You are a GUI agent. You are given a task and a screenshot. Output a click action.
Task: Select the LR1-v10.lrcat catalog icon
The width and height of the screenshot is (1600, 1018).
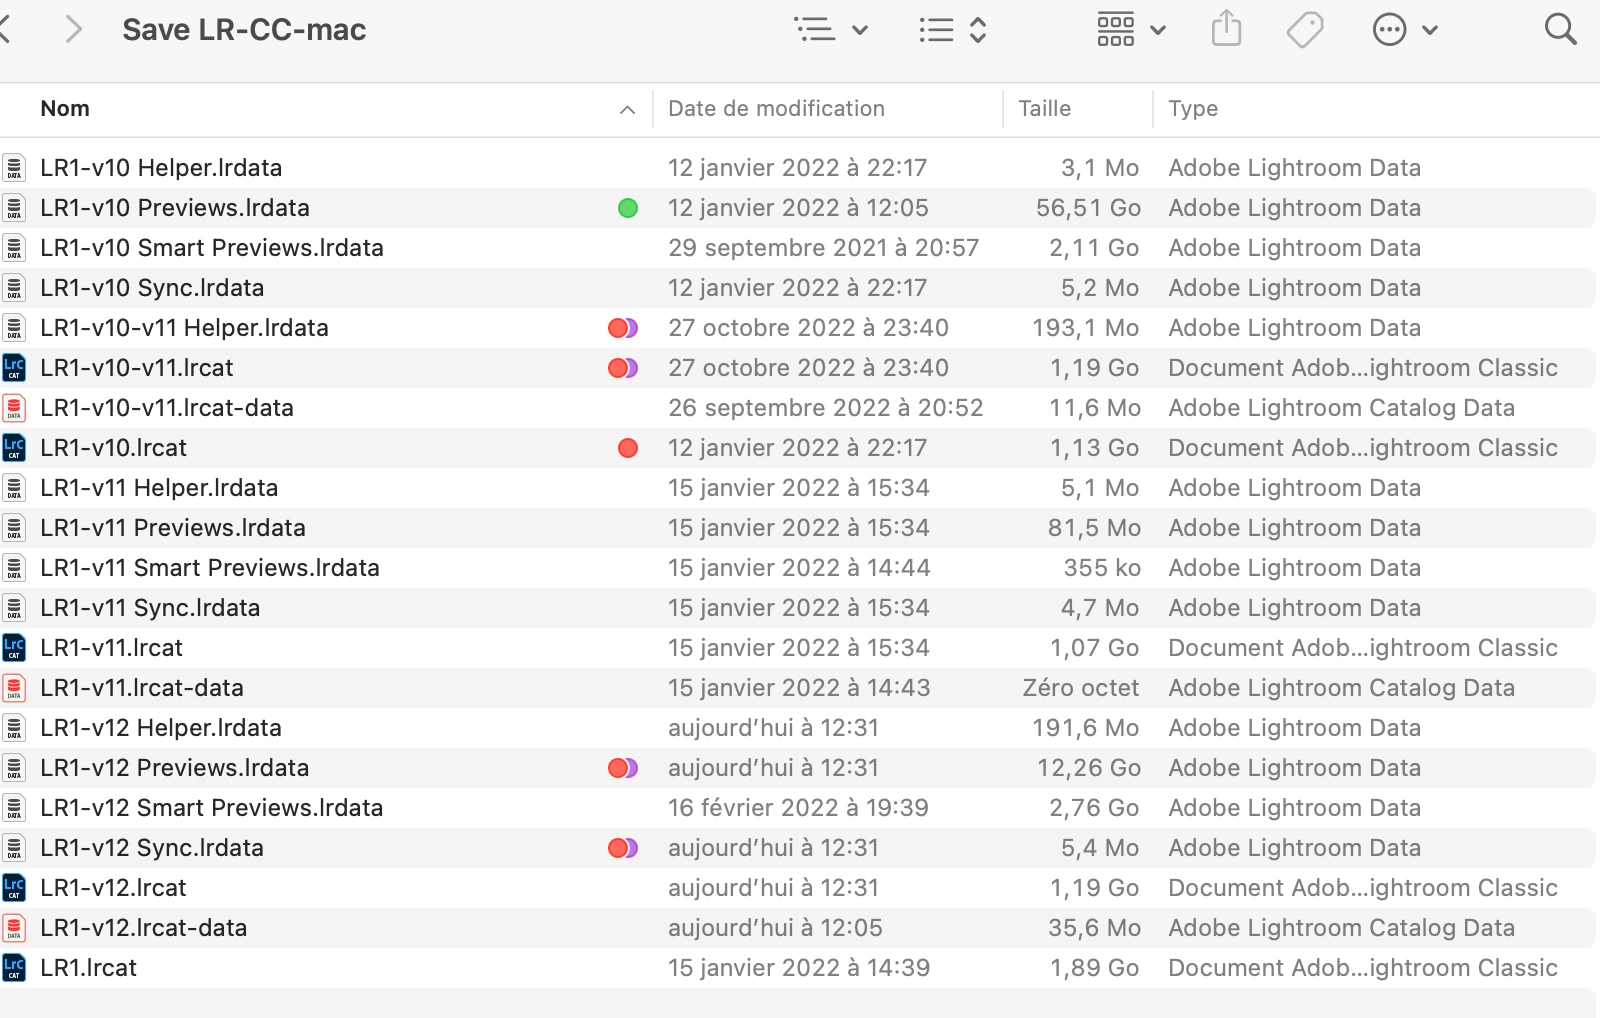[x=14, y=448]
